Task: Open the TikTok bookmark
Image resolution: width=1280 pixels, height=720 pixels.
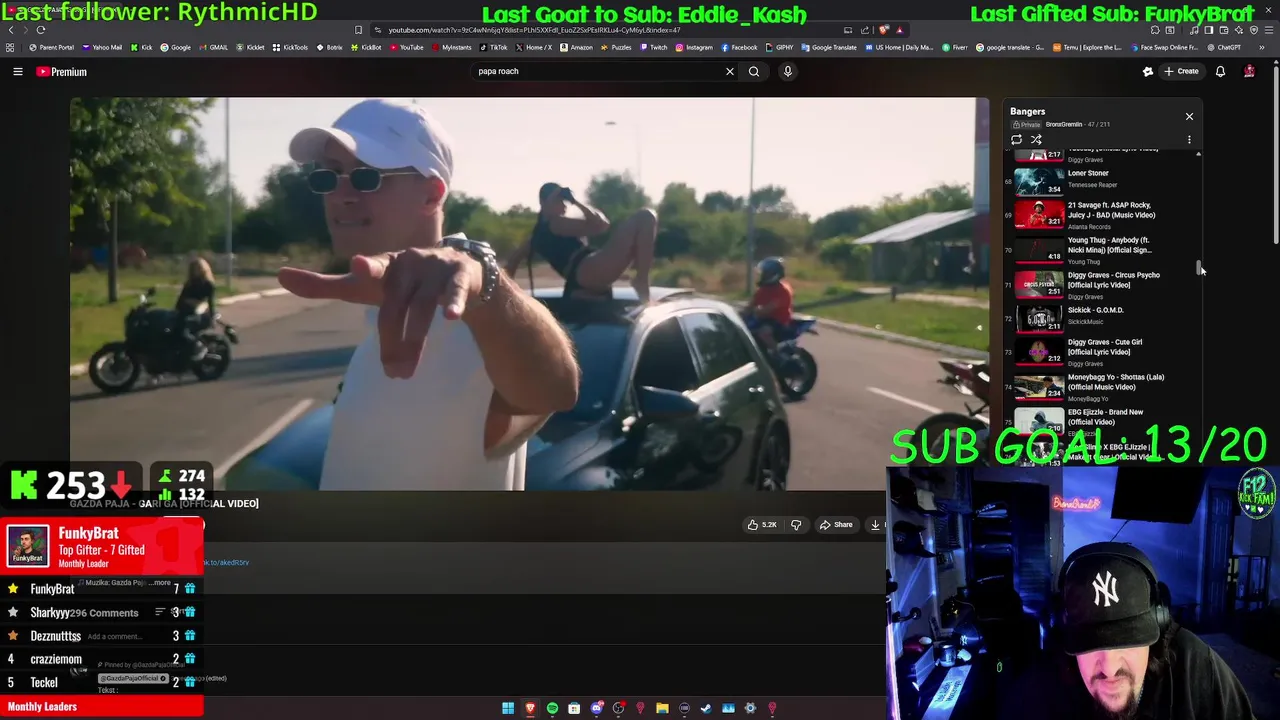Action: coord(494,47)
